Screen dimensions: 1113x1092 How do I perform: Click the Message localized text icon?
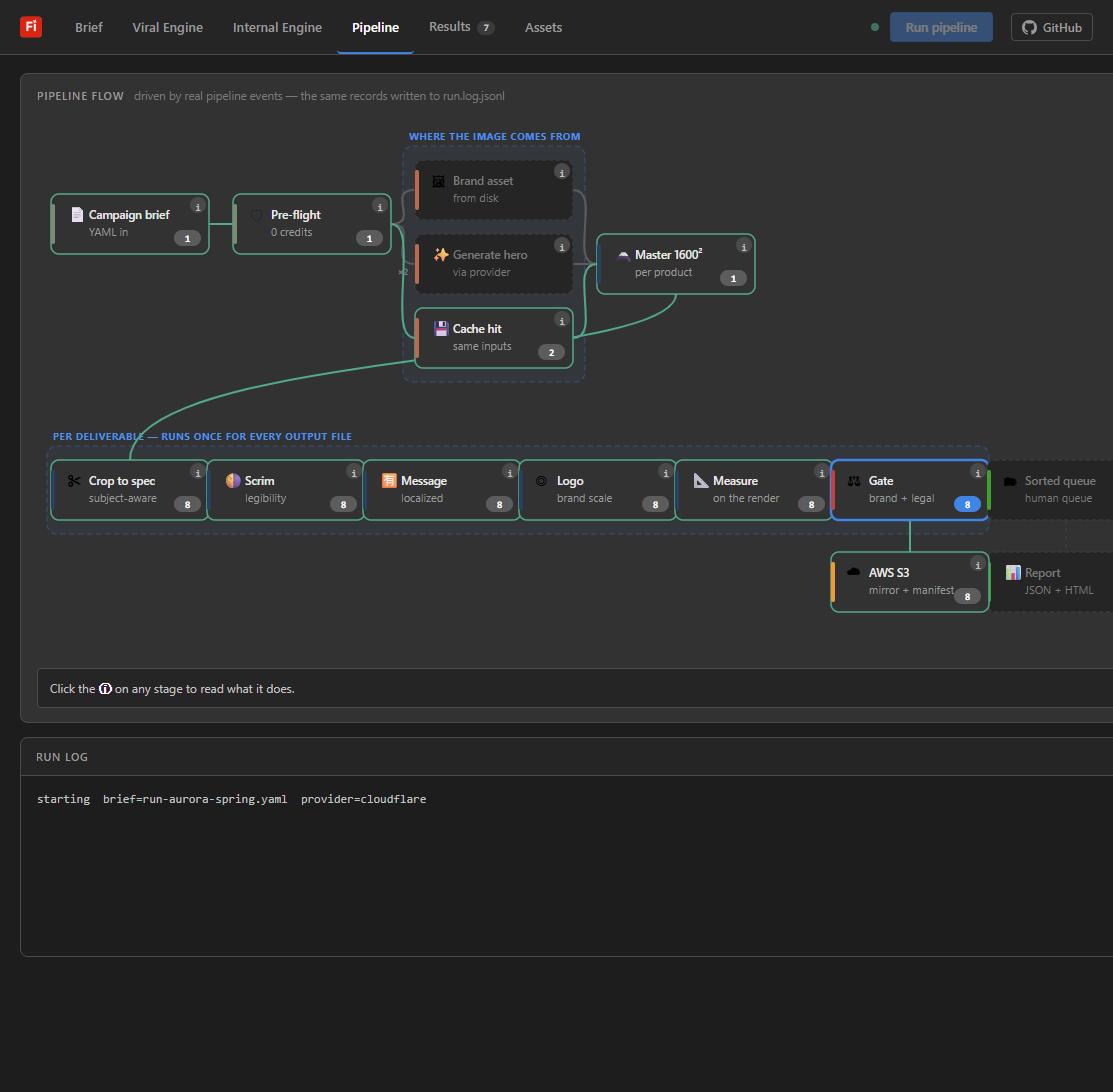[389, 481]
